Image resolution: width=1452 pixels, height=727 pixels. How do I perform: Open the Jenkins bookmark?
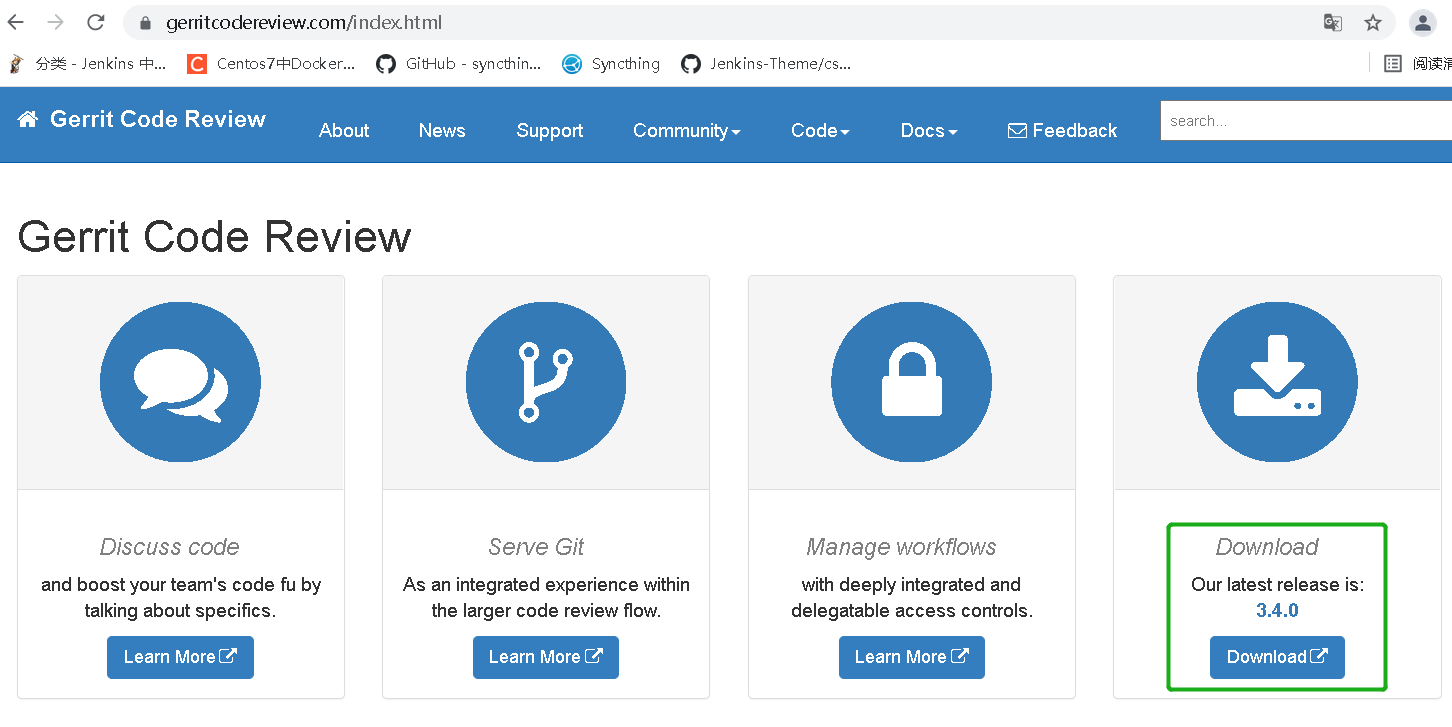(x=87, y=64)
